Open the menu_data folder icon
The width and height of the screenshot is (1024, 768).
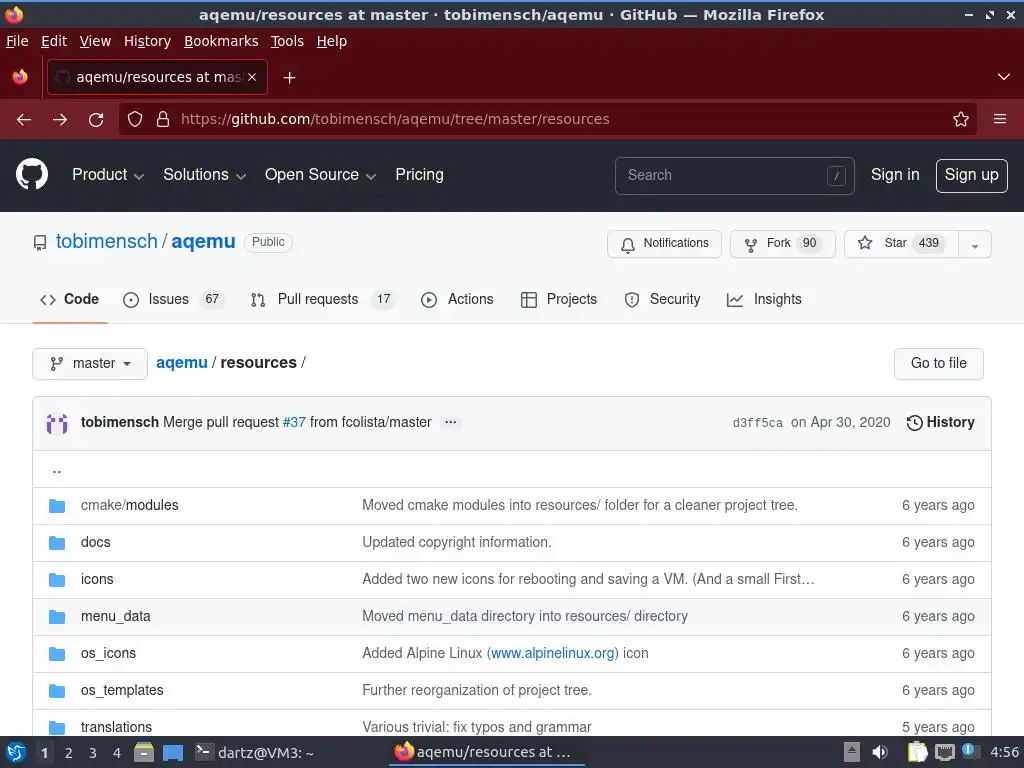tap(57, 616)
